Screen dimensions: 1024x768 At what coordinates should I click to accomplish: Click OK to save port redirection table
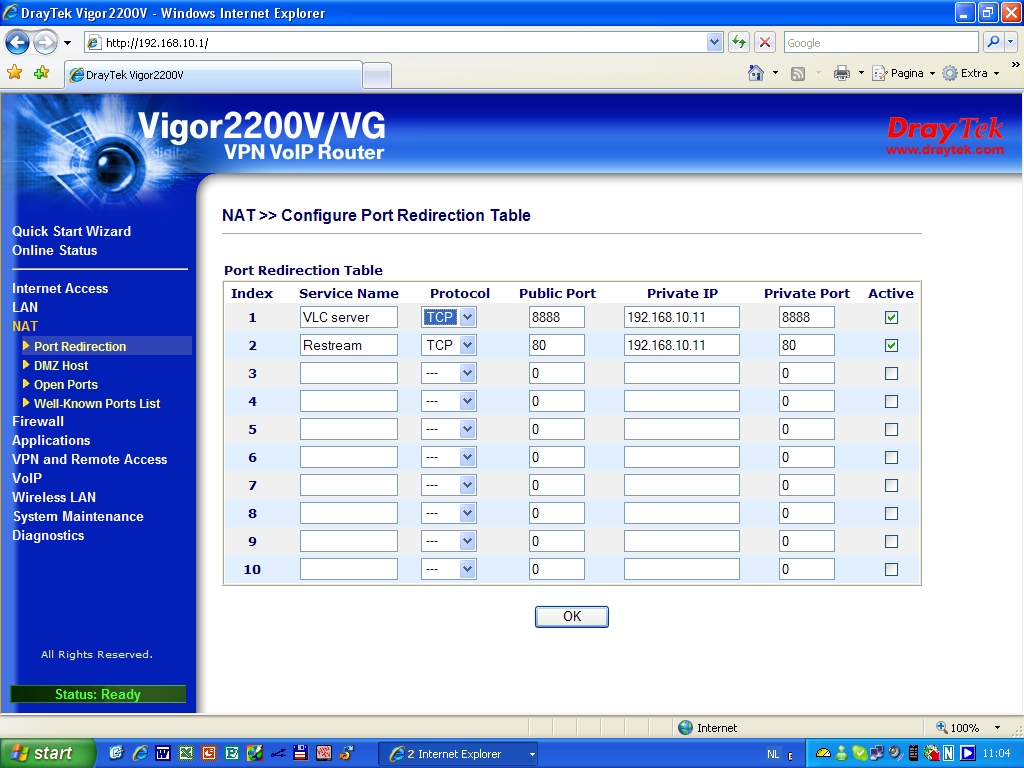pyautogui.click(x=571, y=616)
